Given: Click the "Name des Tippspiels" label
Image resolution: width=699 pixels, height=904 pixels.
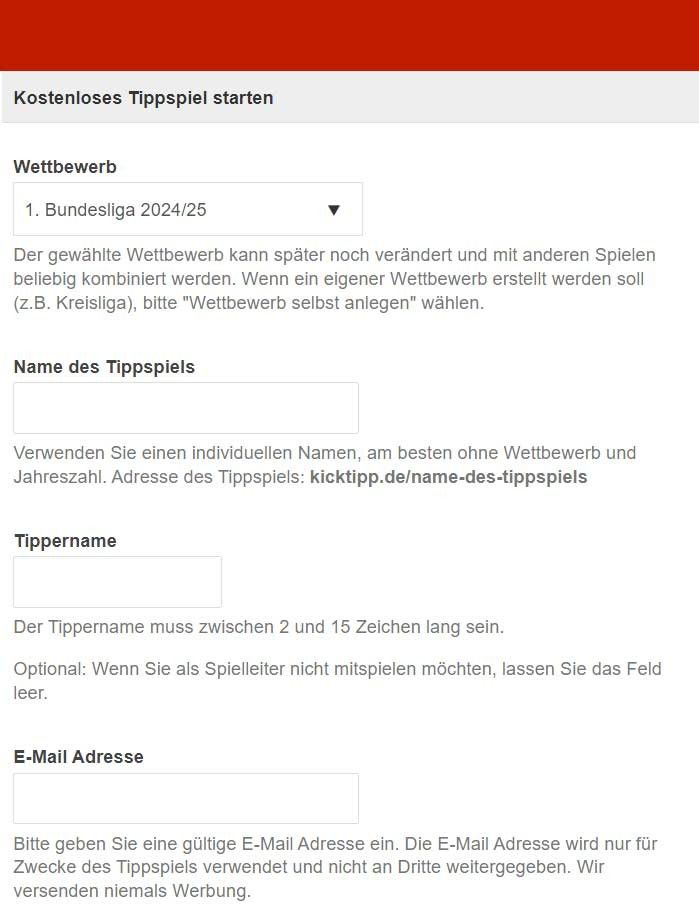Looking at the screenshot, I should (104, 367).
